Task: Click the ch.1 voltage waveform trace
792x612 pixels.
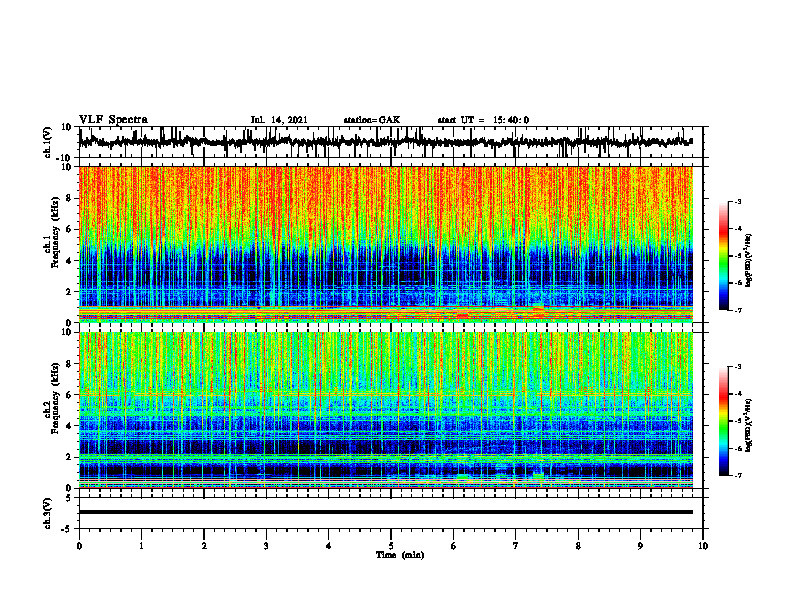Action: pyautogui.click(x=386, y=142)
